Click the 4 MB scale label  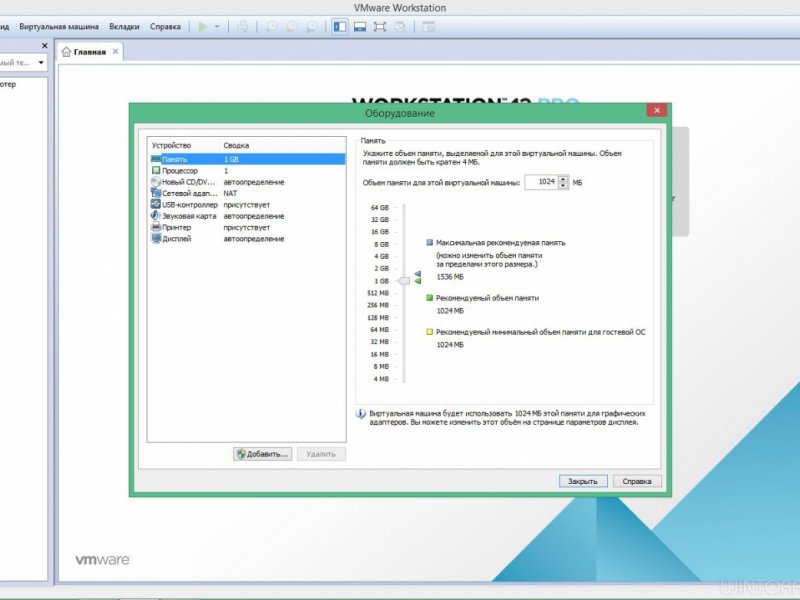381,379
